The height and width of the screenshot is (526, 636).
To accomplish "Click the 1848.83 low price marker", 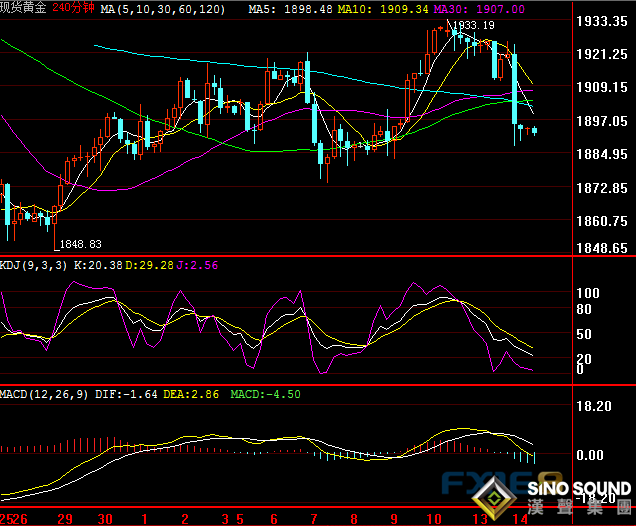I will coord(80,243).
